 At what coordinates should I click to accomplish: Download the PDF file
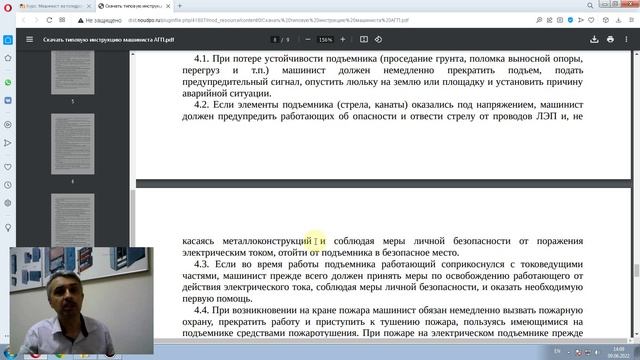pos(594,40)
